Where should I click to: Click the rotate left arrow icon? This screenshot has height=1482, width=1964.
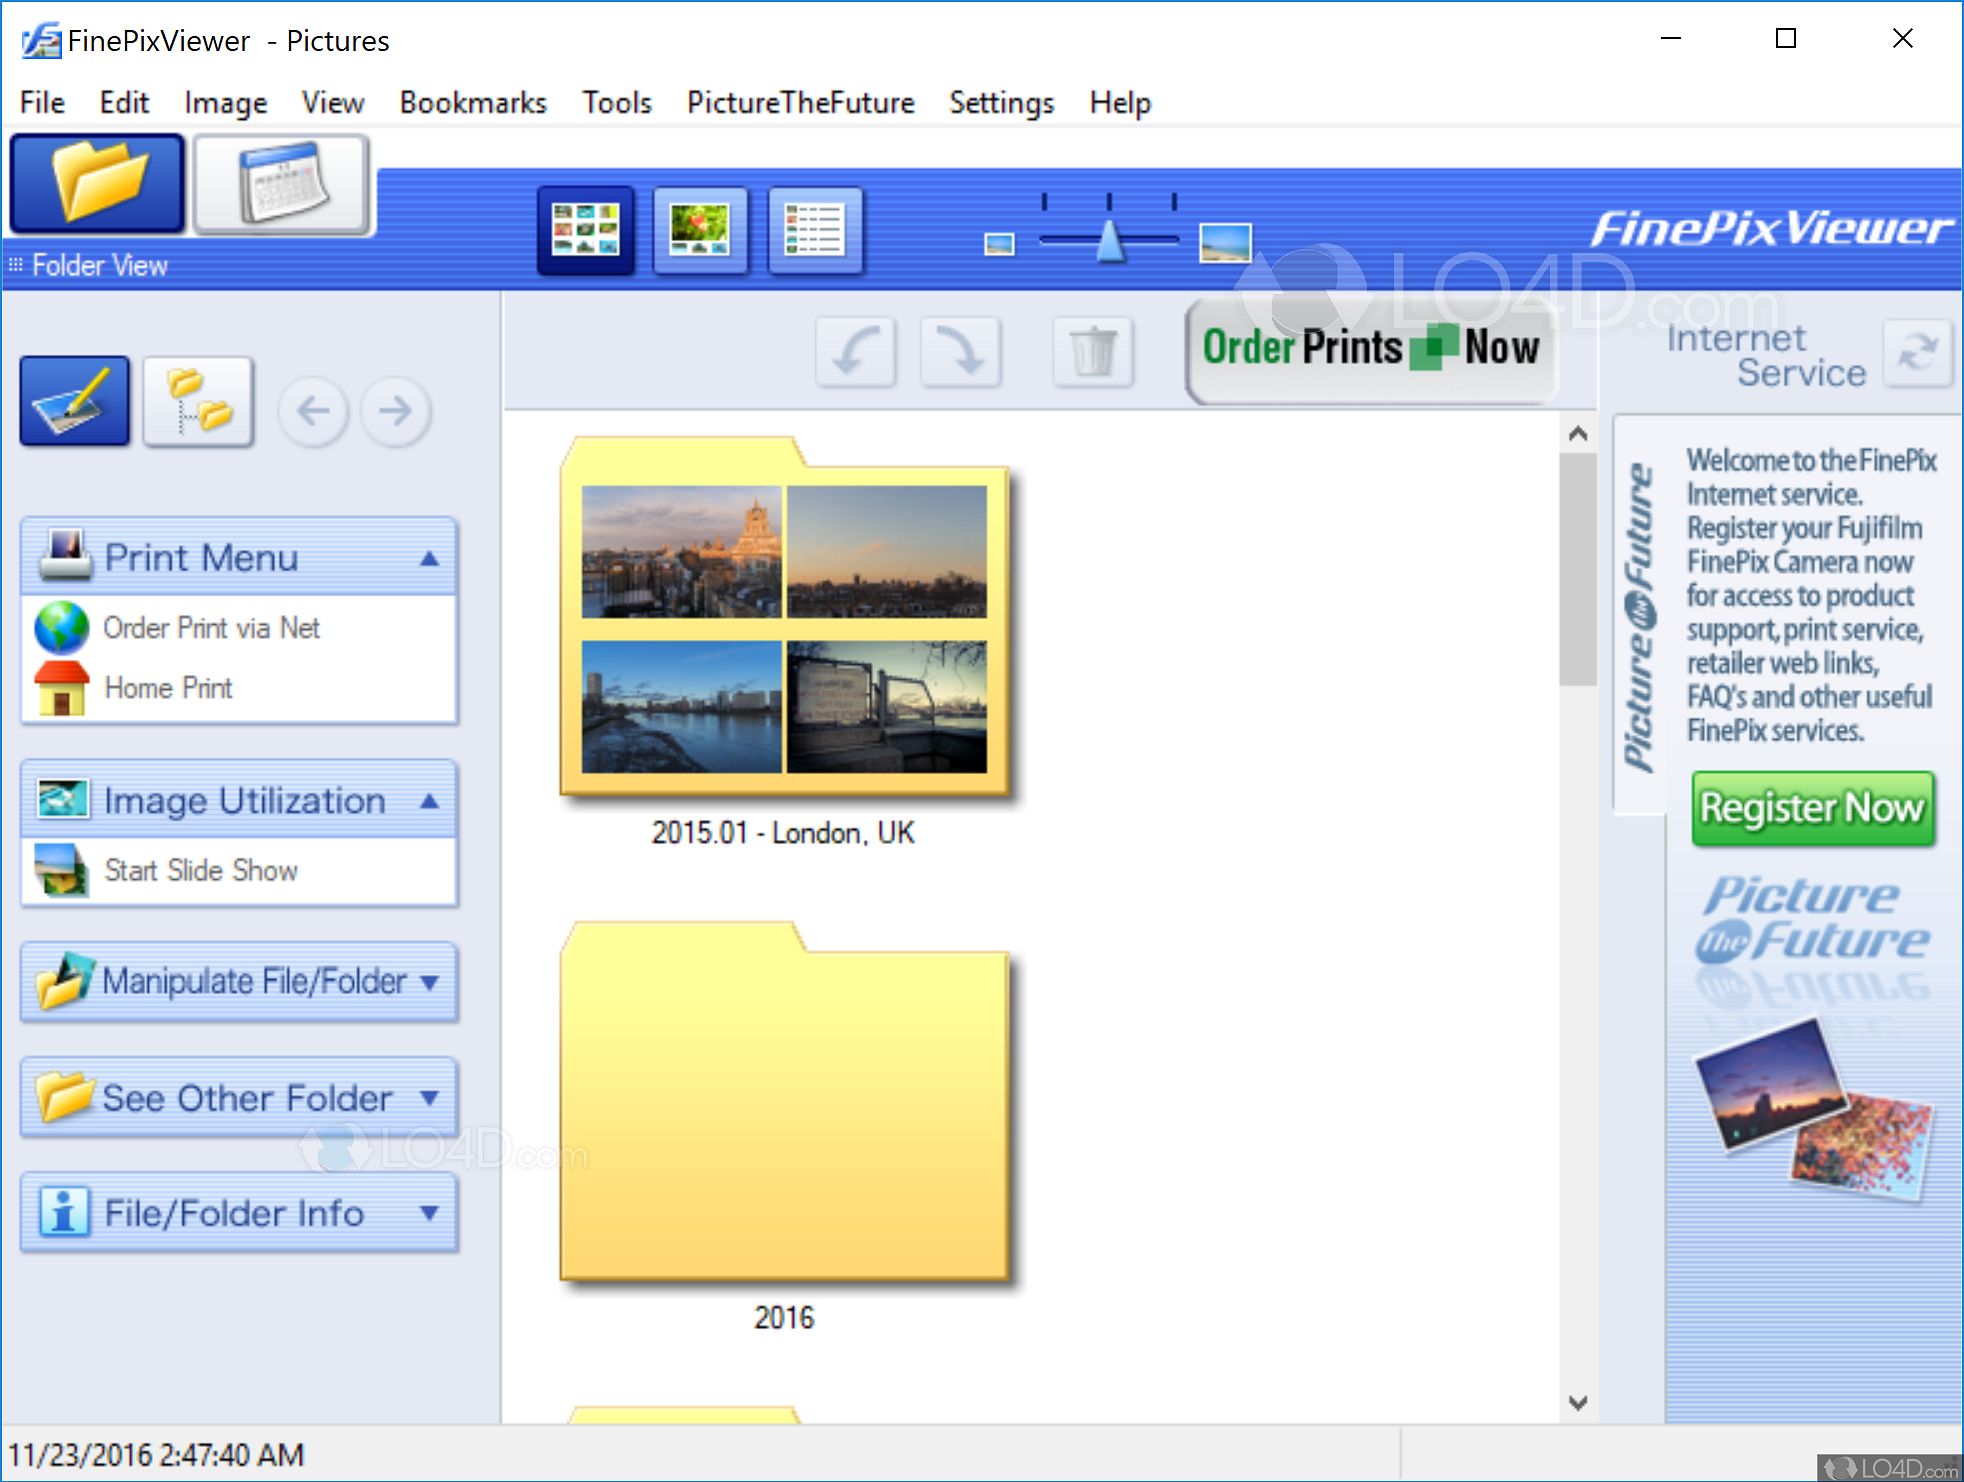click(855, 352)
